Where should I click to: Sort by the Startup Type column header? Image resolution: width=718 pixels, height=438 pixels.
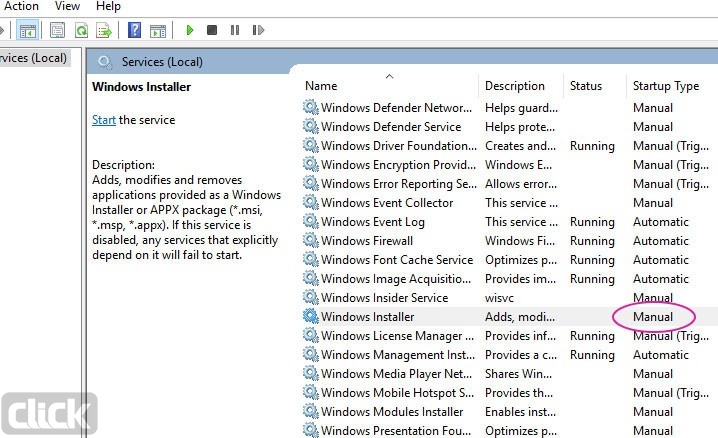pyautogui.click(x=666, y=86)
